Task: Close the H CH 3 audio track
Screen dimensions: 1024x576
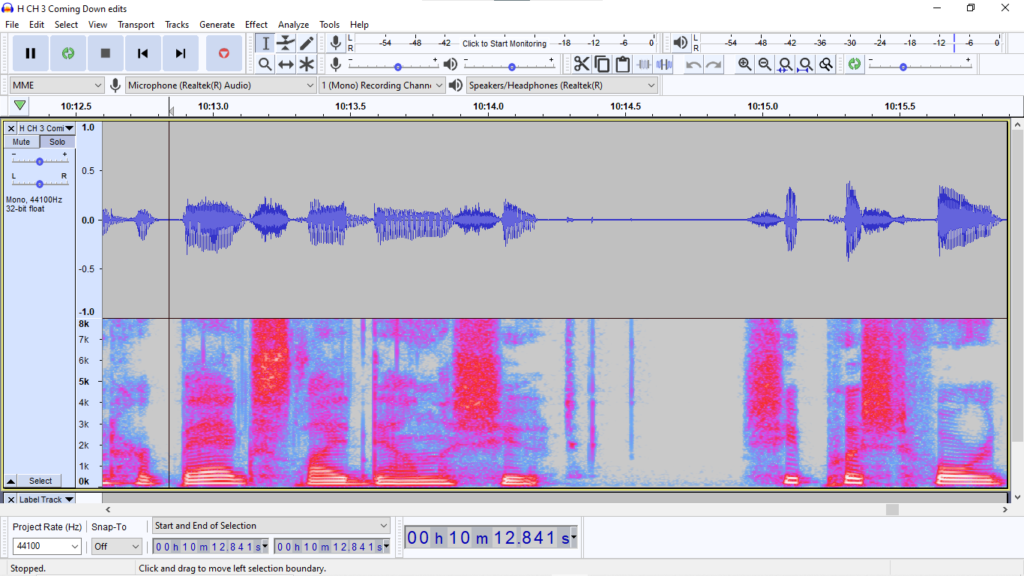Action: [10, 129]
